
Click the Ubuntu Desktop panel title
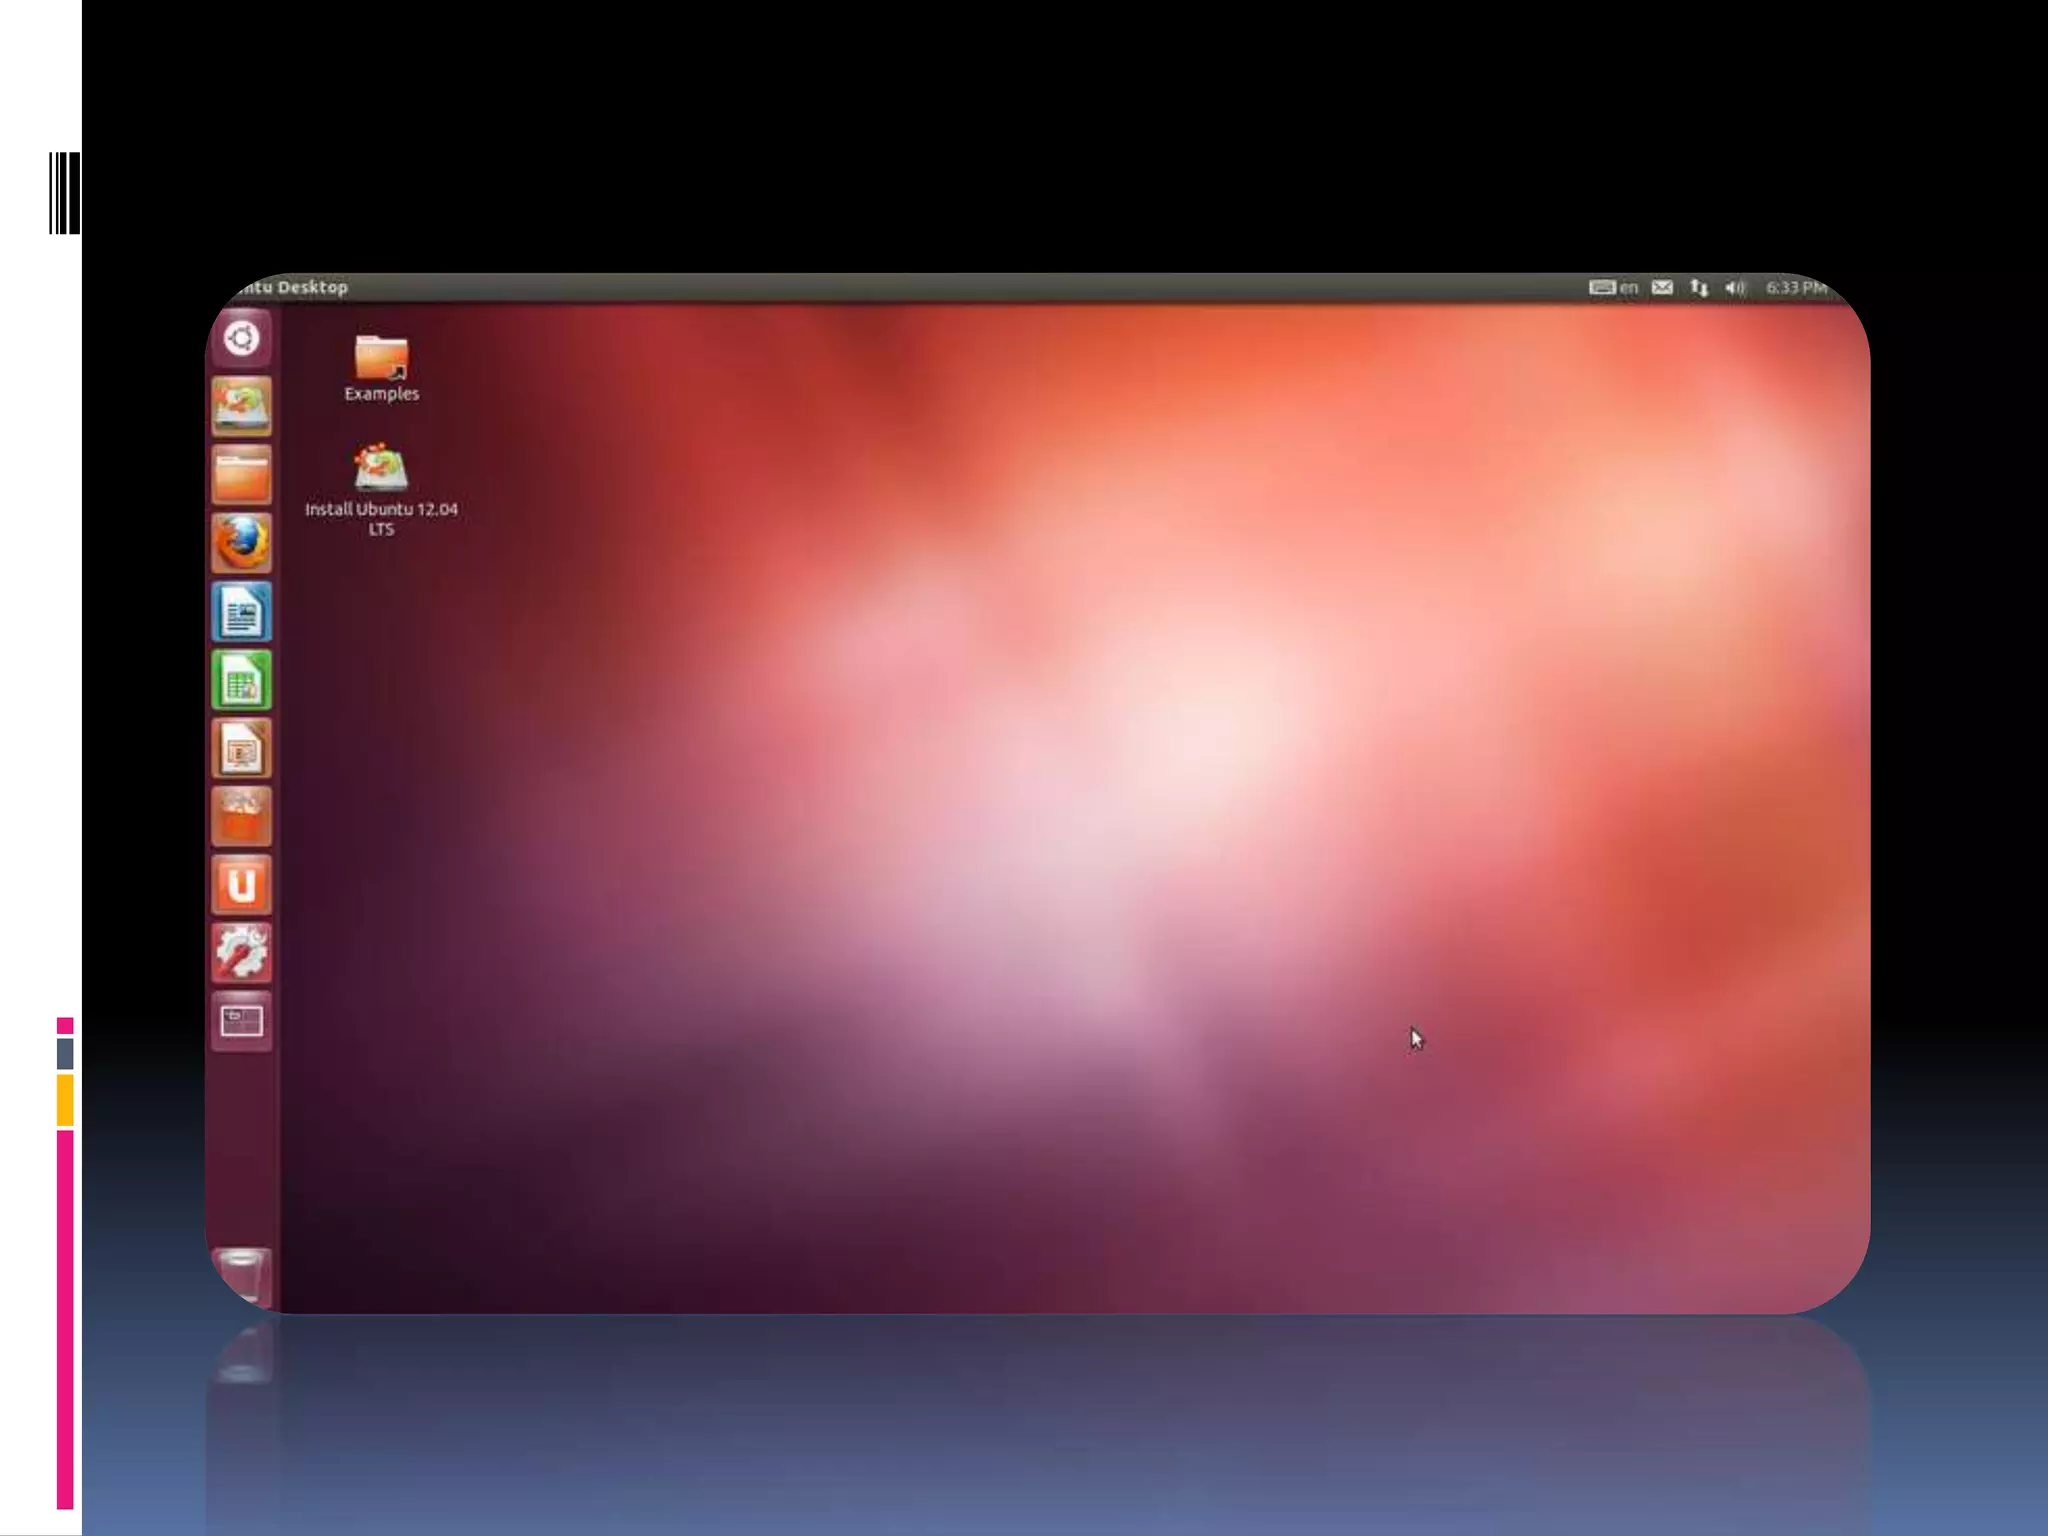(x=295, y=288)
